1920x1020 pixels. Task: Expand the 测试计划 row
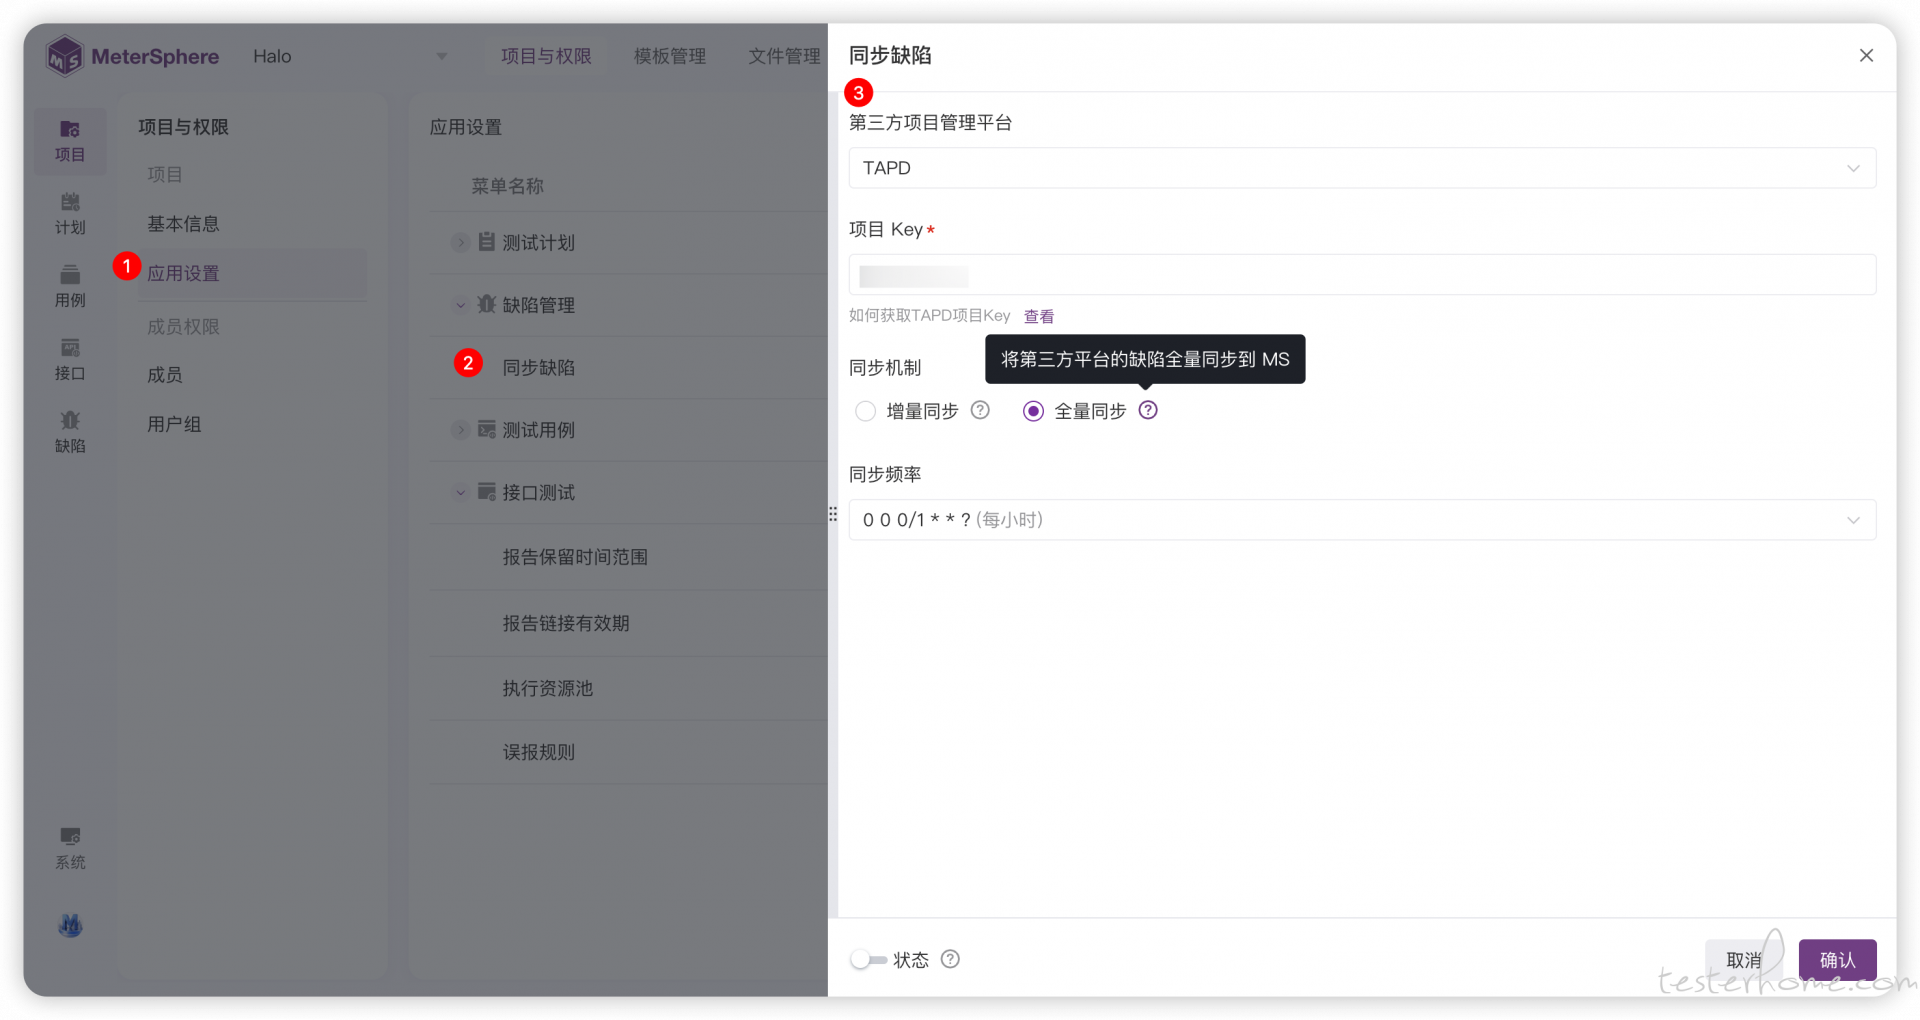[x=460, y=243]
